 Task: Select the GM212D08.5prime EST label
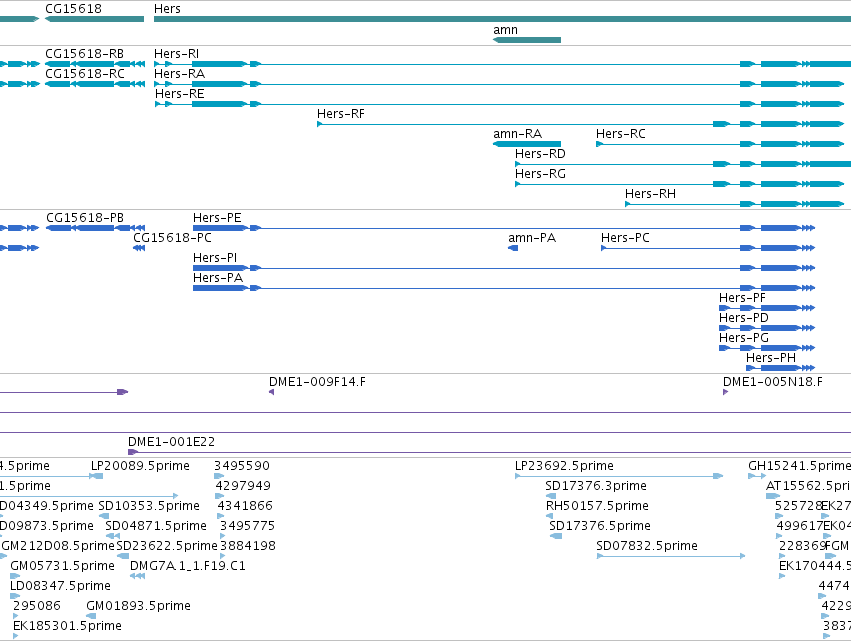pyautogui.click(x=58, y=547)
